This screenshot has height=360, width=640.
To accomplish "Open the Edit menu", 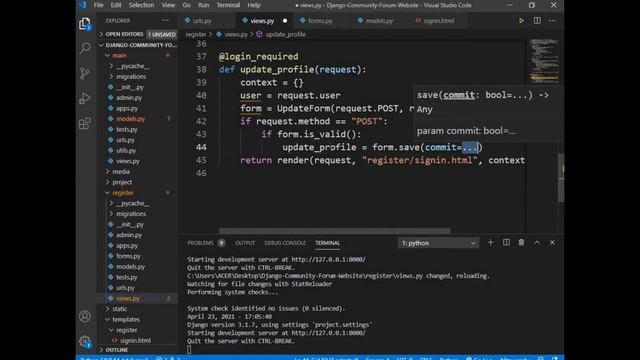I will pos(116,5).
